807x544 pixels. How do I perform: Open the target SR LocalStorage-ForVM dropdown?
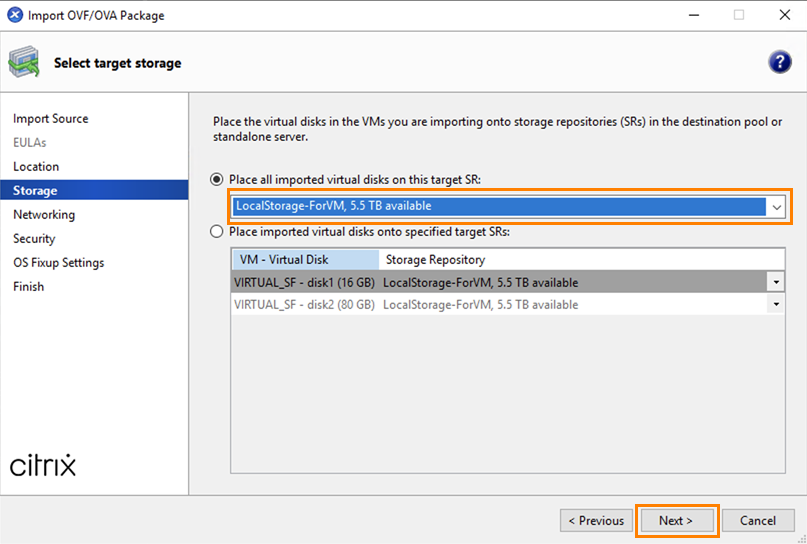pos(776,207)
